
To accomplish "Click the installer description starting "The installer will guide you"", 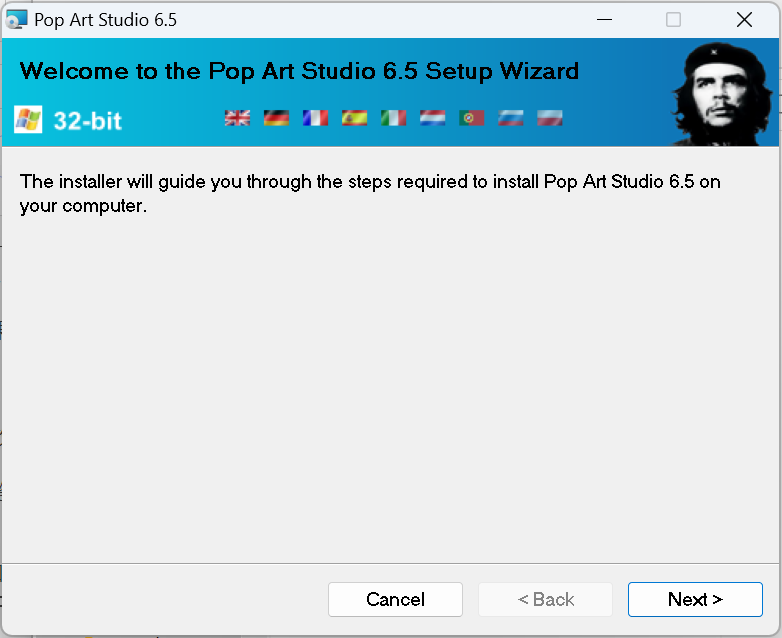I will pyautogui.click(x=370, y=194).
